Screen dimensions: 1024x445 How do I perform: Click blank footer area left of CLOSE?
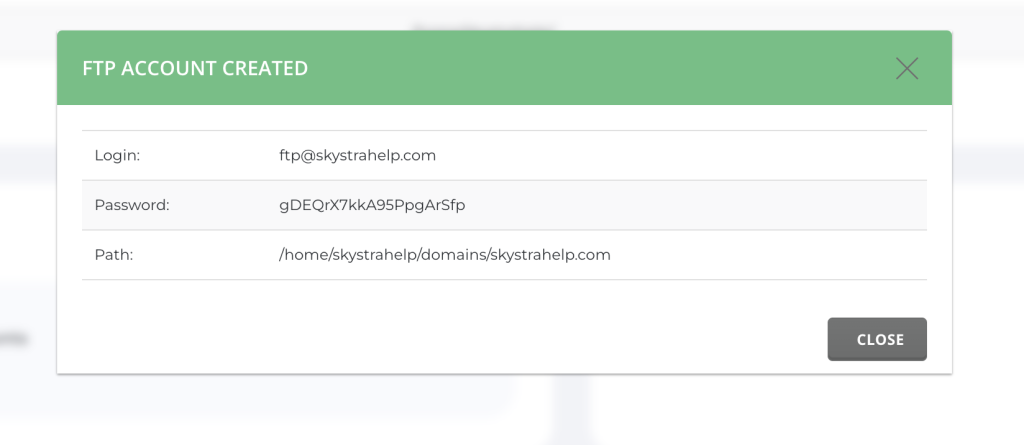(x=450, y=339)
